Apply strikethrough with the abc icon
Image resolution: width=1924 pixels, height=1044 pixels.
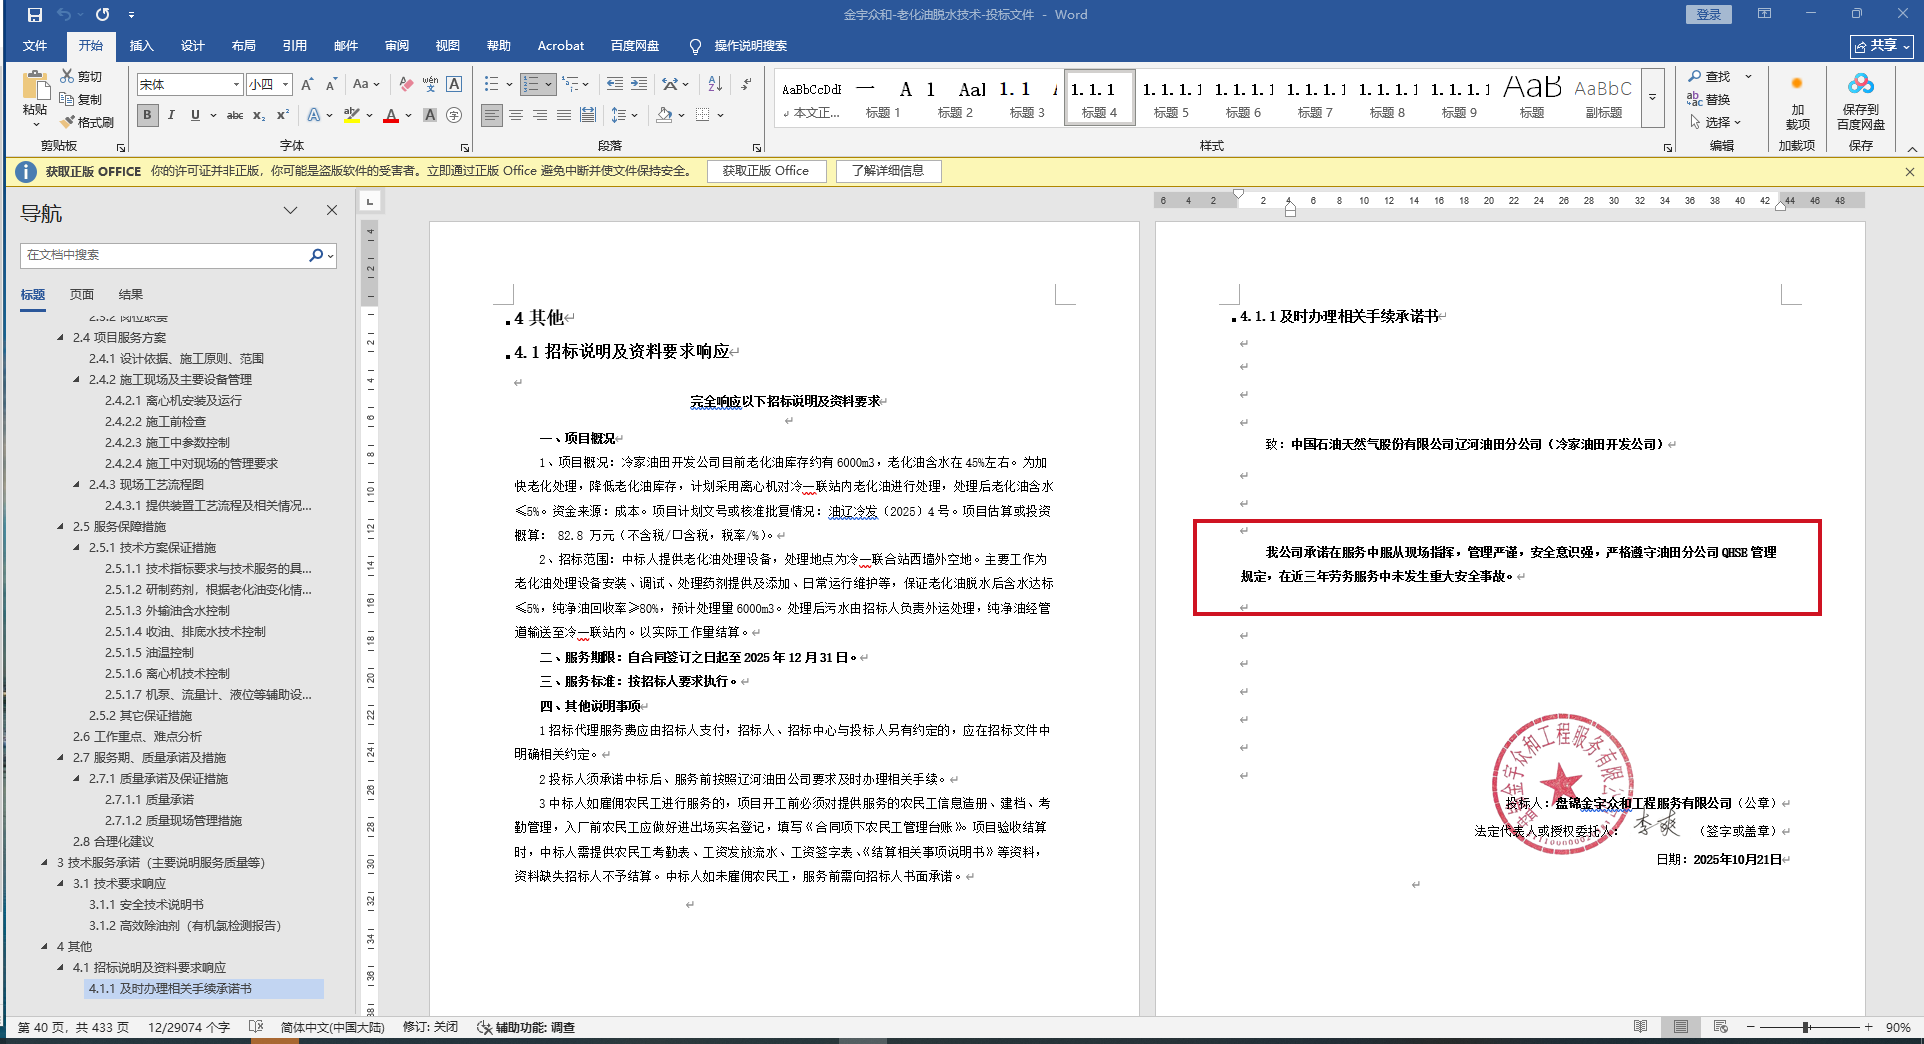(235, 116)
